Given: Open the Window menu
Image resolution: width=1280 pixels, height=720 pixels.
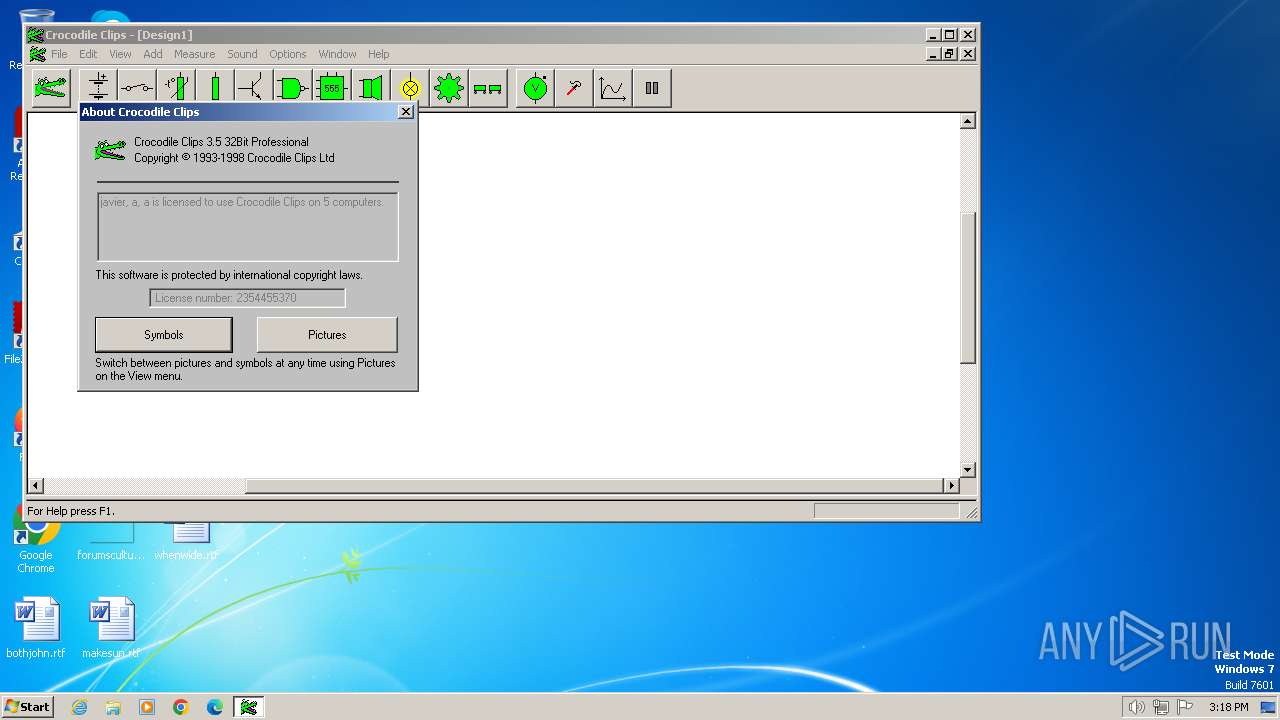Looking at the screenshot, I should click(337, 54).
